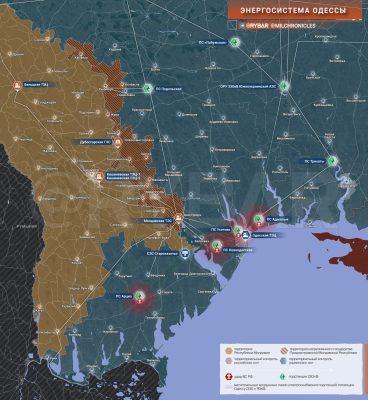Select the orange Бельцкая ТЭЦ plant icon

(17, 86)
